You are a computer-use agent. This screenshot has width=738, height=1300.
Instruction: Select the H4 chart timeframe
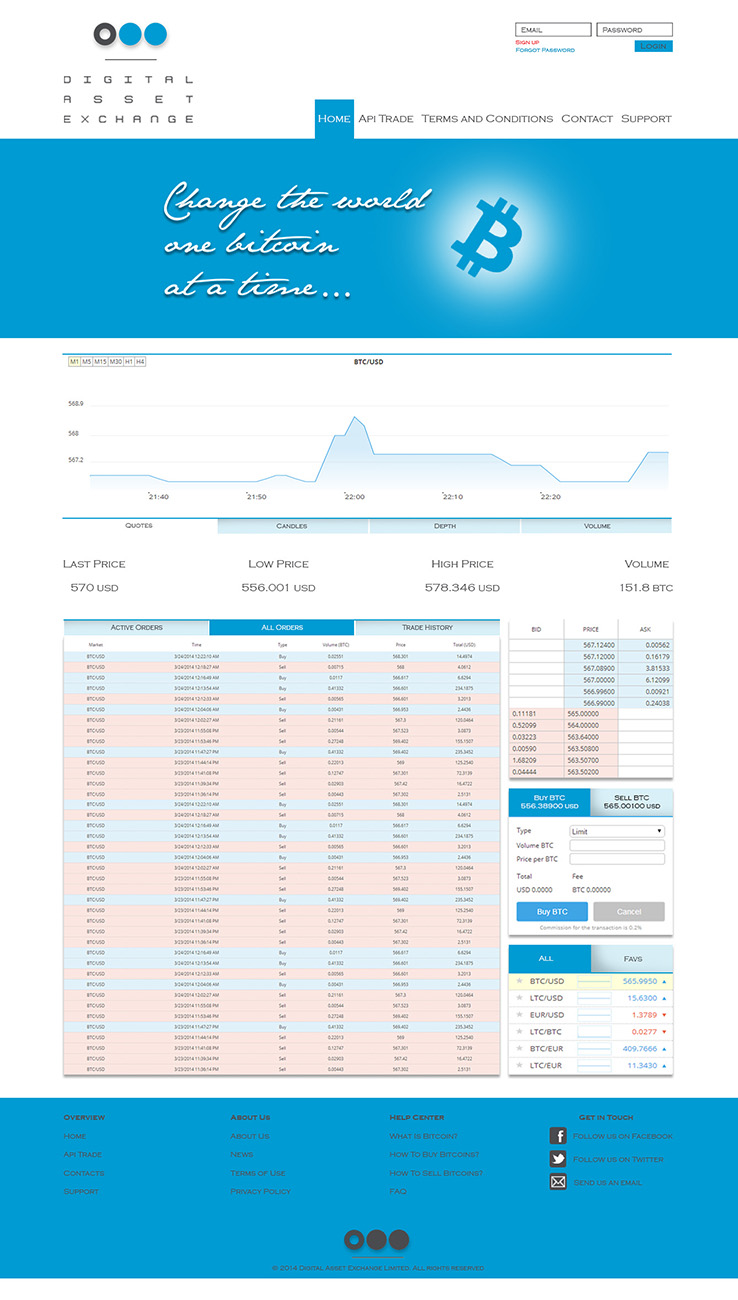click(x=140, y=361)
